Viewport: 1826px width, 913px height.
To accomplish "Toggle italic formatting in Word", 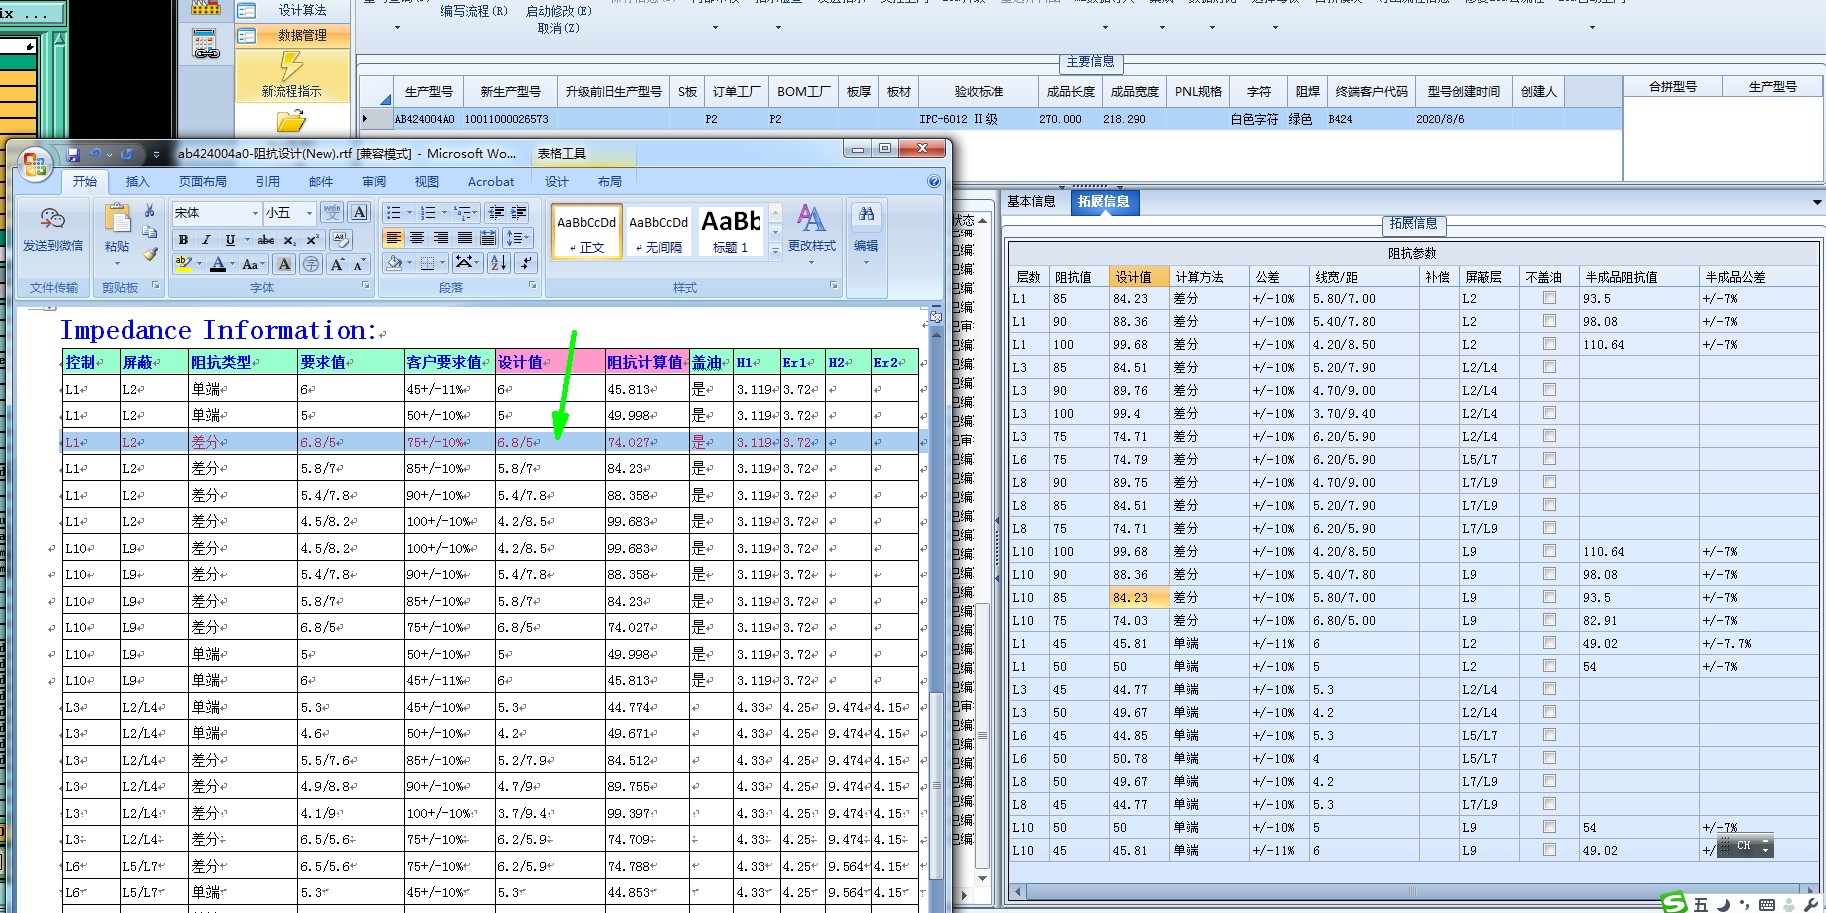I will pos(206,240).
